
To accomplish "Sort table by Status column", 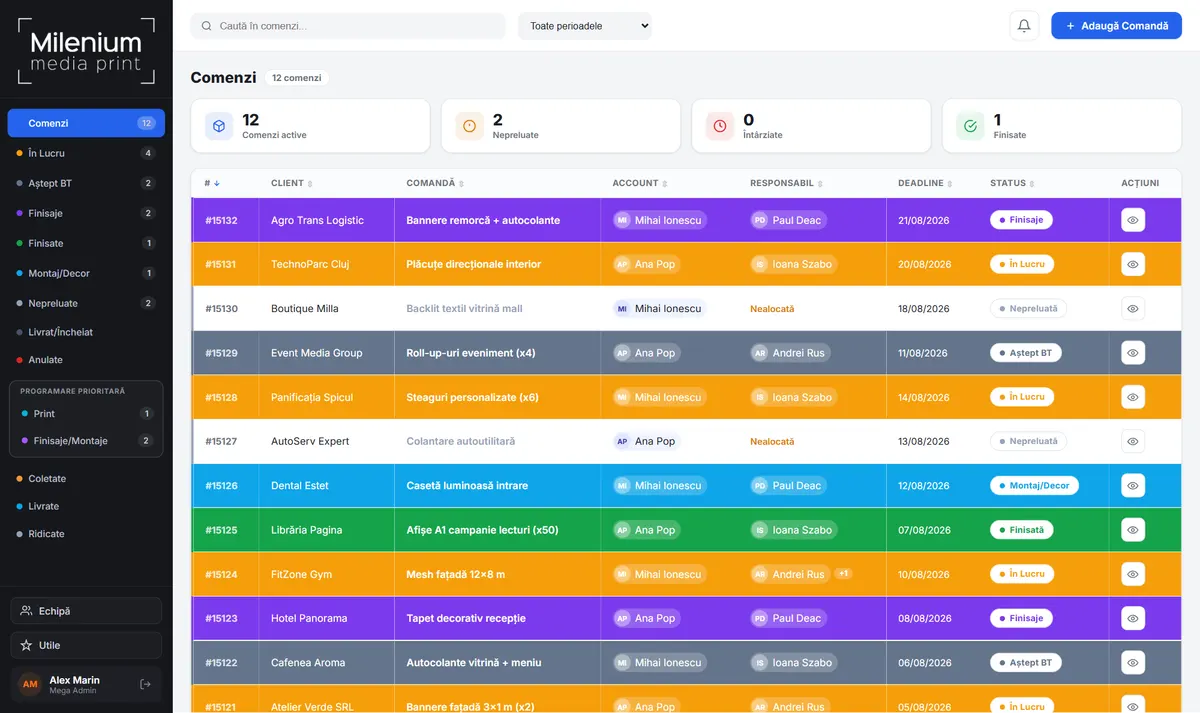I will (x=1012, y=183).
